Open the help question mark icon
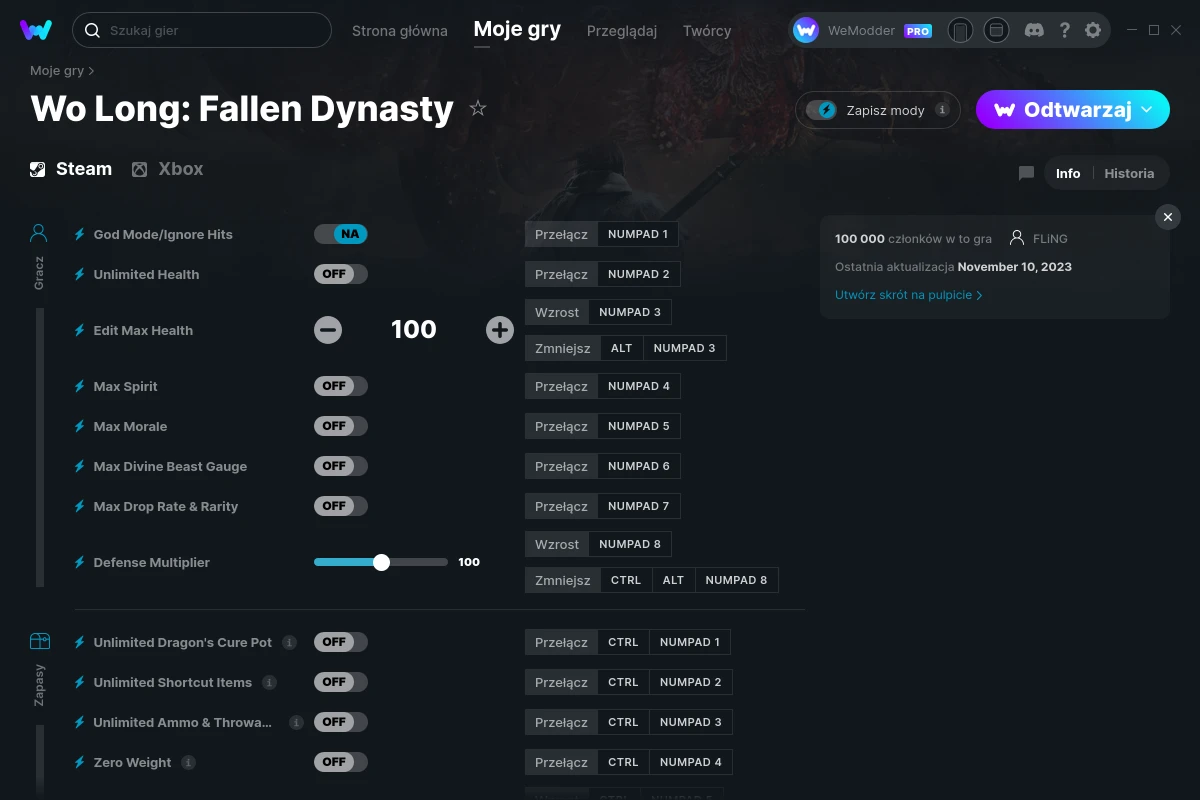Screen dimensions: 1200x800 coord(1065,30)
